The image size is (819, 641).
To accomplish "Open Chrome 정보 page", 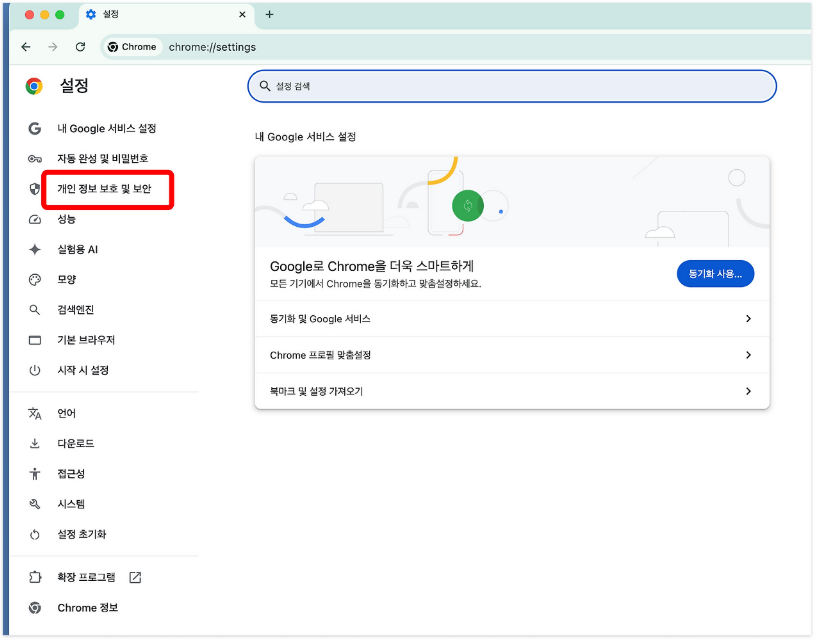I will pyautogui.click(x=88, y=608).
